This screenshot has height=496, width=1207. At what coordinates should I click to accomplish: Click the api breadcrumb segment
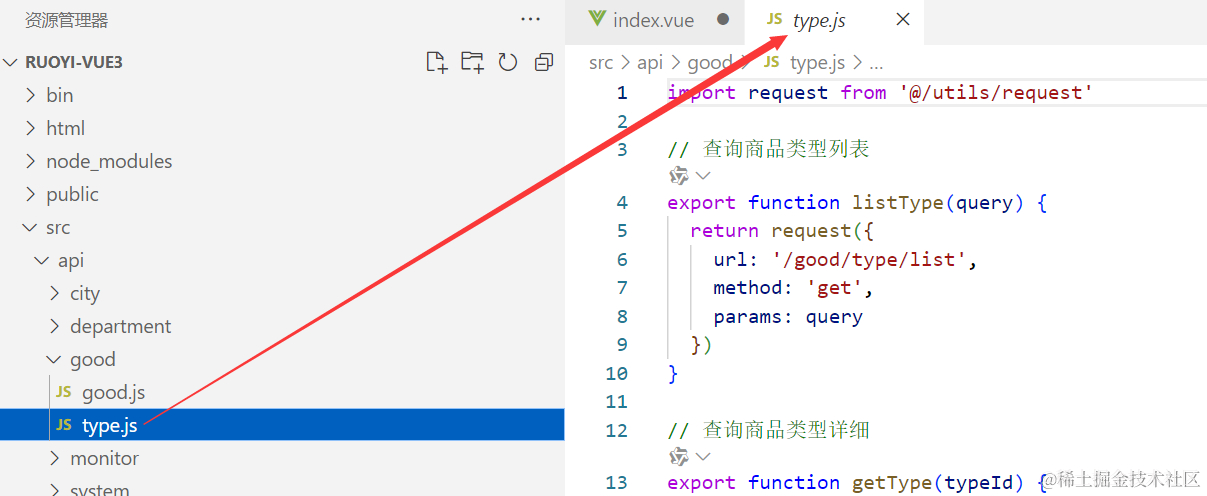[x=650, y=63]
